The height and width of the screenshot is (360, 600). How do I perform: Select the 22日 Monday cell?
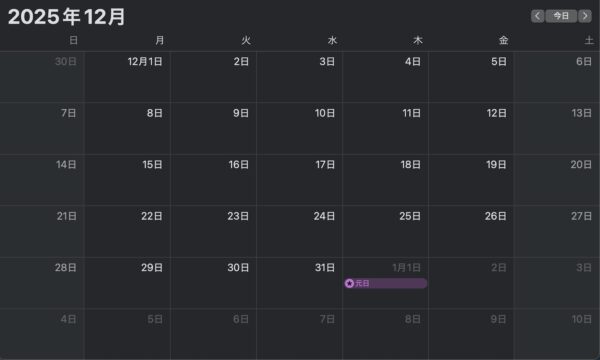[127, 231]
